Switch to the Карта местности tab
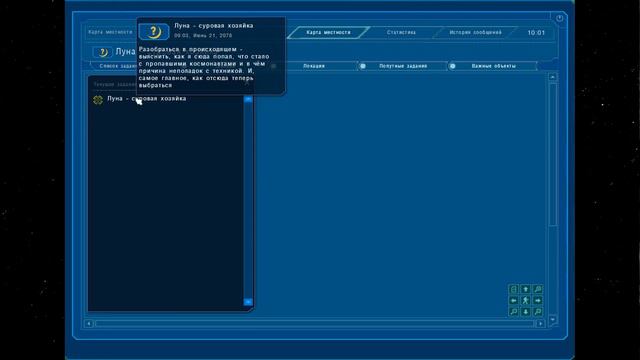The width and height of the screenshot is (640, 360). tap(328, 32)
